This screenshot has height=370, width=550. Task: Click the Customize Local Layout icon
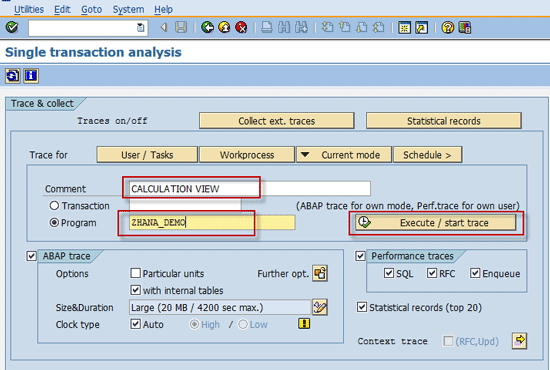click(x=465, y=27)
